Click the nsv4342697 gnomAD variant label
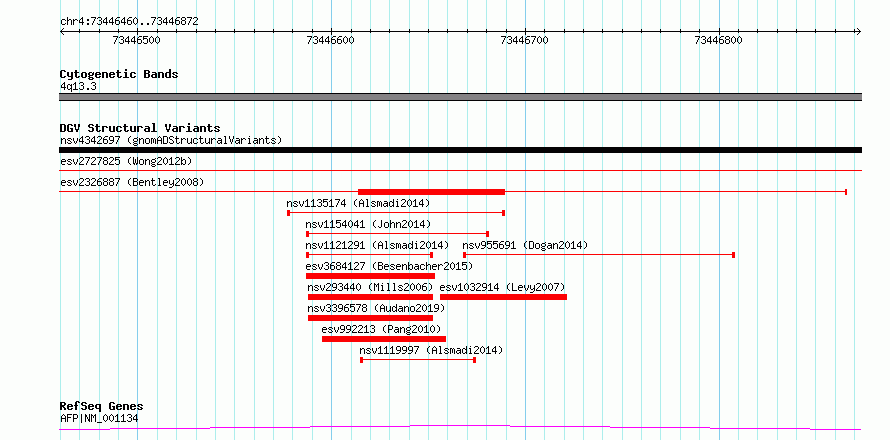Screen dimensions: 890x440 coord(171,140)
